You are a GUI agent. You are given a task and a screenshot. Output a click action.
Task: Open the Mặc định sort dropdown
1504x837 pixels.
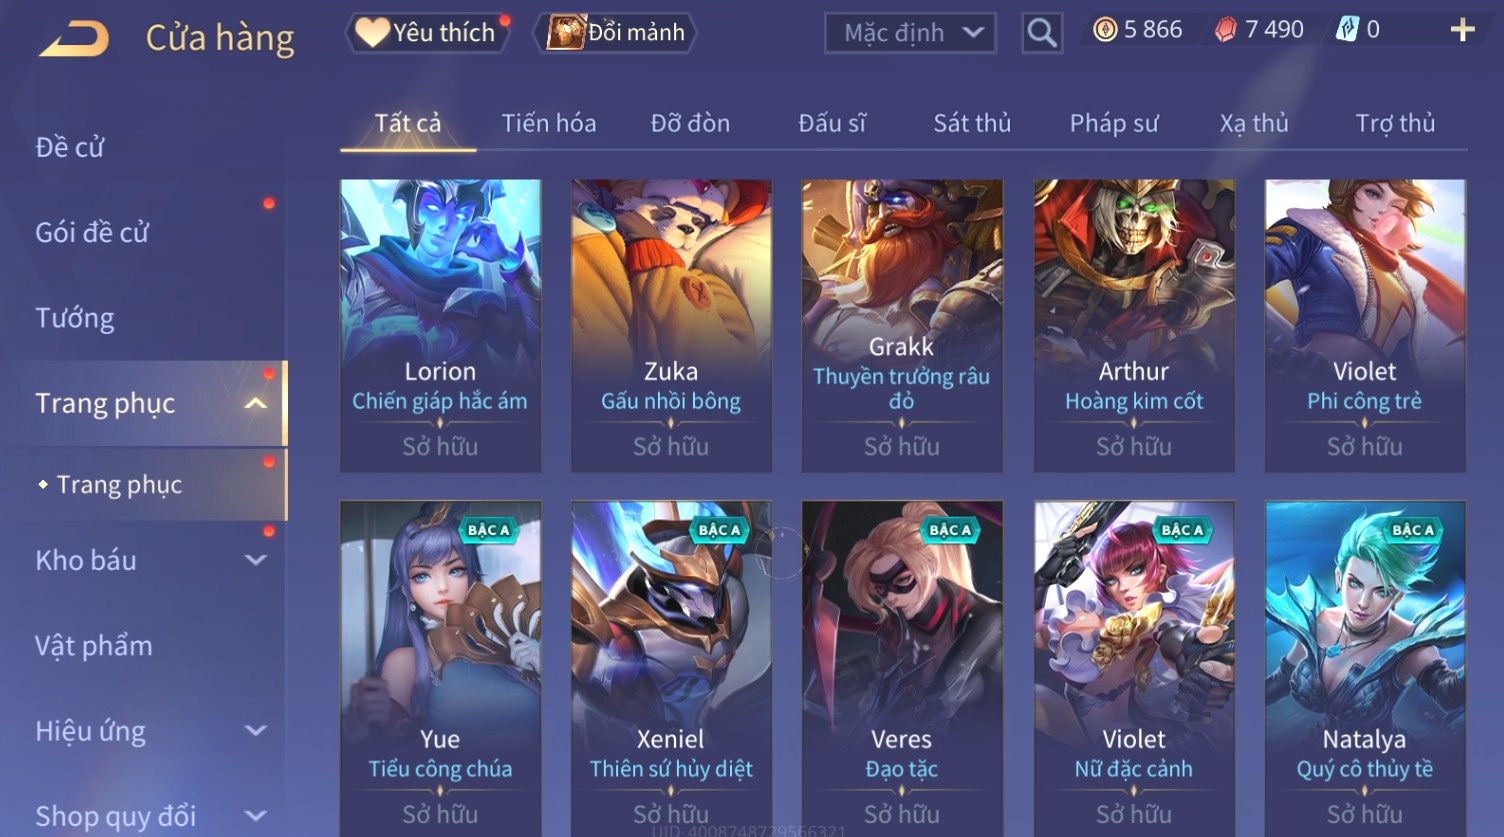tap(910, 33)
